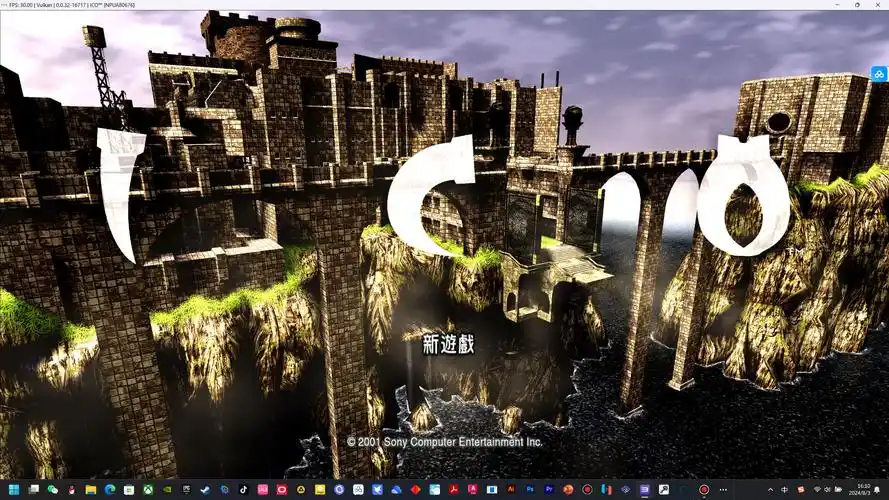Viewport: 889px width, 500px height.
Task: Open the NVIDIA app taskbar icon
Action: pyautogui.click(x=167, y=489)
